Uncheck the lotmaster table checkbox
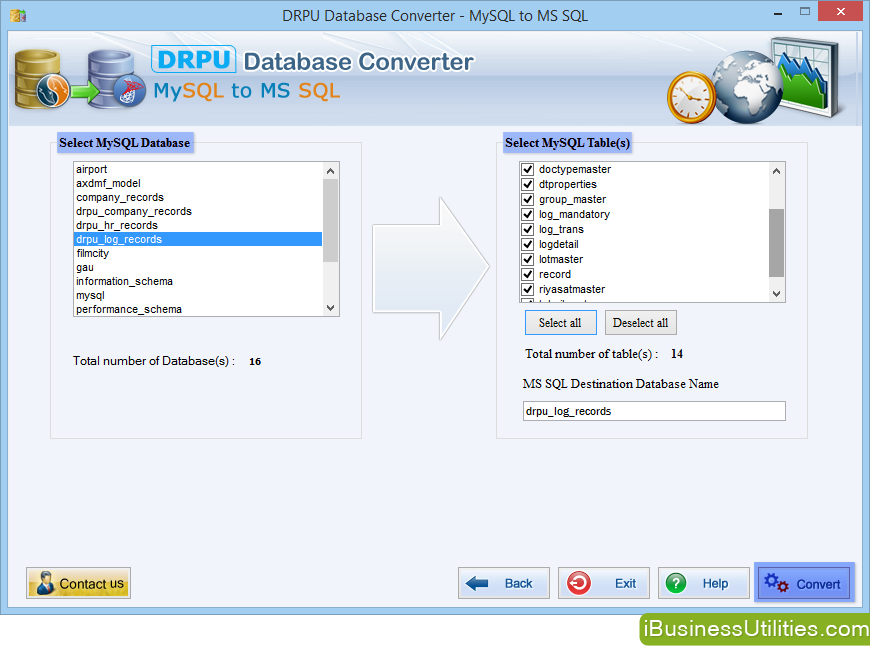Image resolution: width=870 pixels, height=650 pixels. [x=528, y=259]
